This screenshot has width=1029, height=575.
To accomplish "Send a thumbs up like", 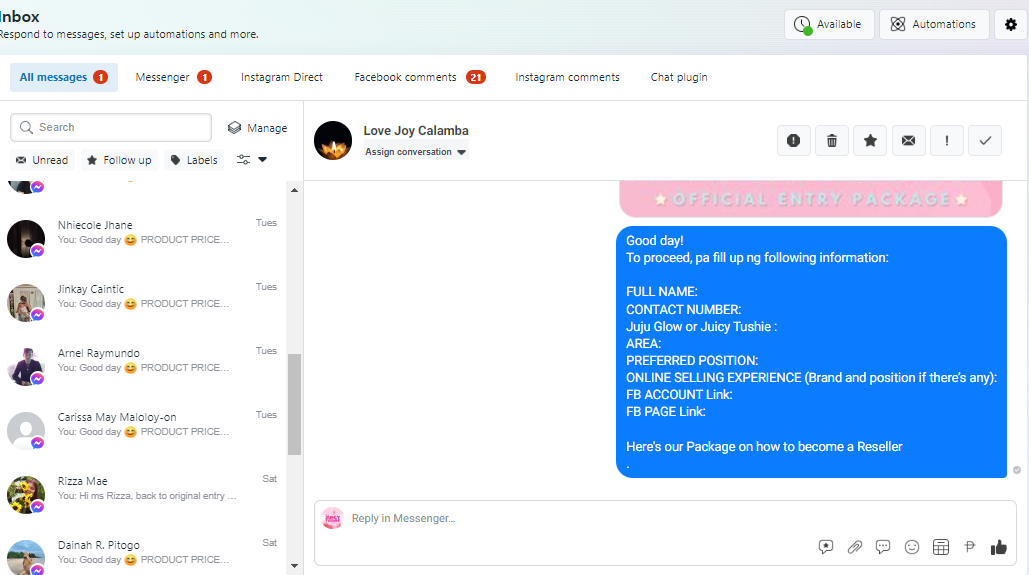I will (998, 547).
